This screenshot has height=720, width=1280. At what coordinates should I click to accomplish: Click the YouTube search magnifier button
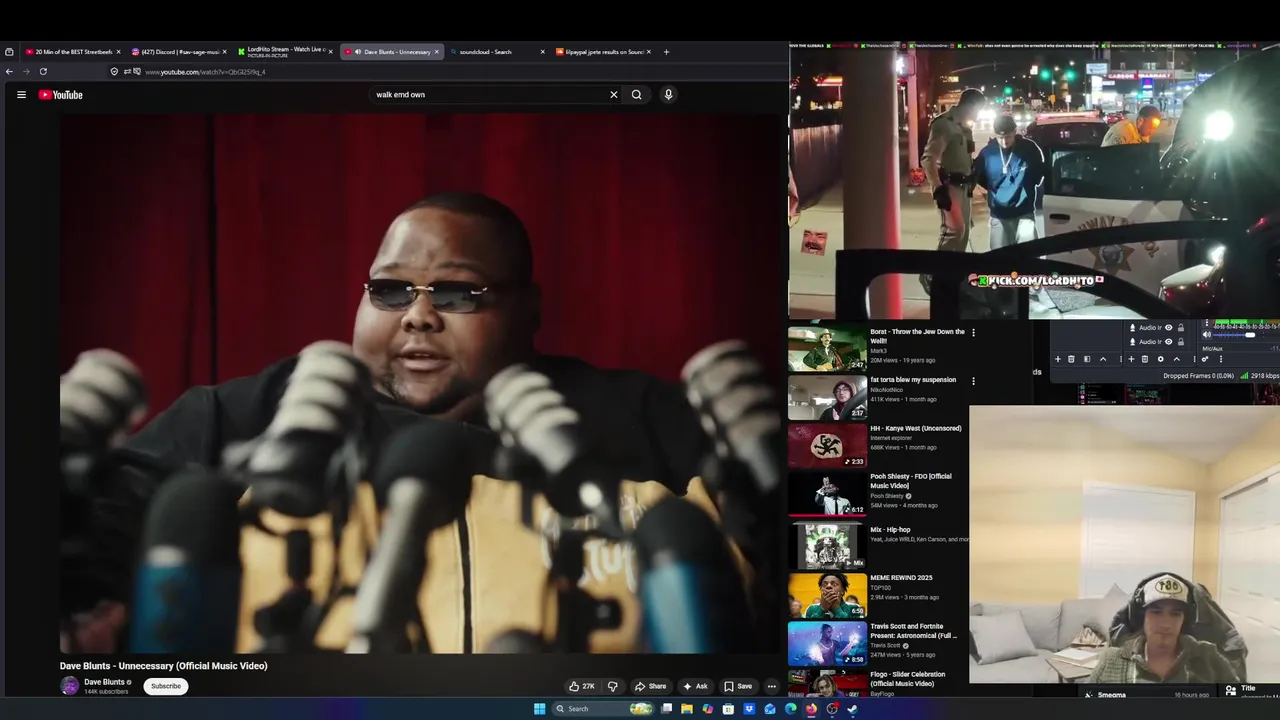click(636, 95)
